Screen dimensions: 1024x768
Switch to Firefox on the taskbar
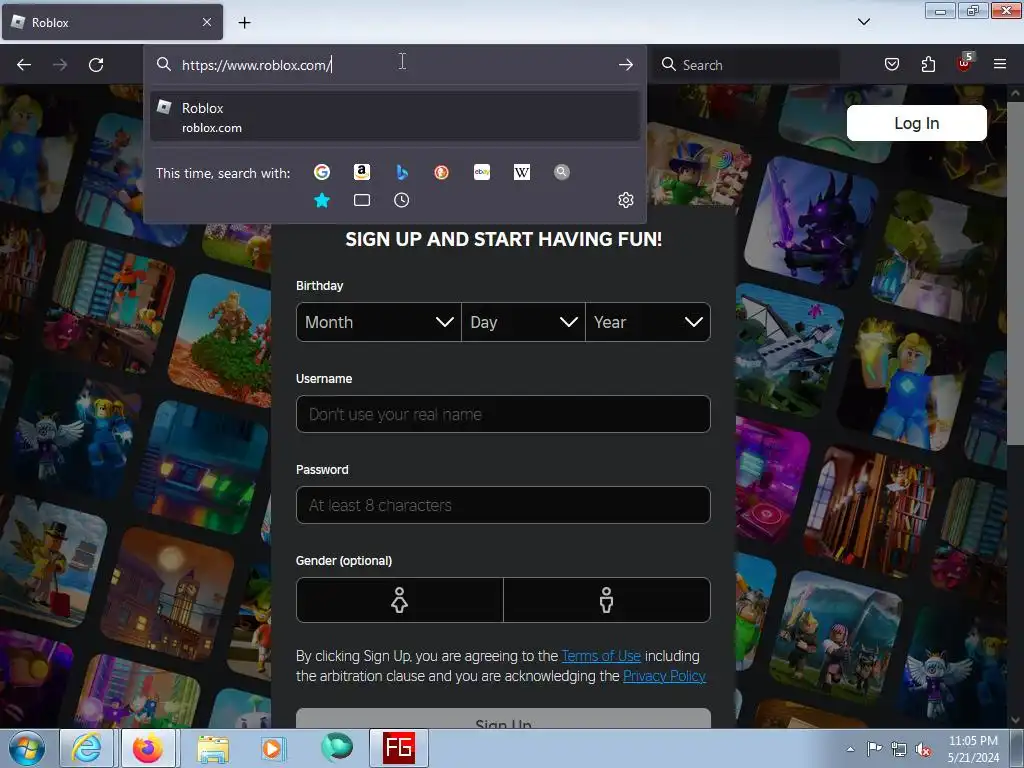coord(148,748)
